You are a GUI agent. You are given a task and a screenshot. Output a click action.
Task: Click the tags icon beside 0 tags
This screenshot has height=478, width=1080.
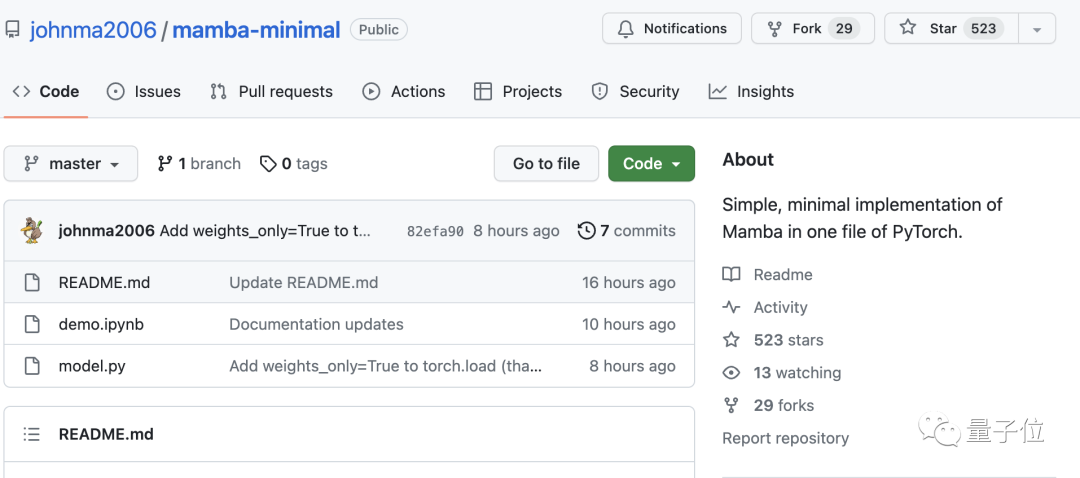click(x=268, y=164)
